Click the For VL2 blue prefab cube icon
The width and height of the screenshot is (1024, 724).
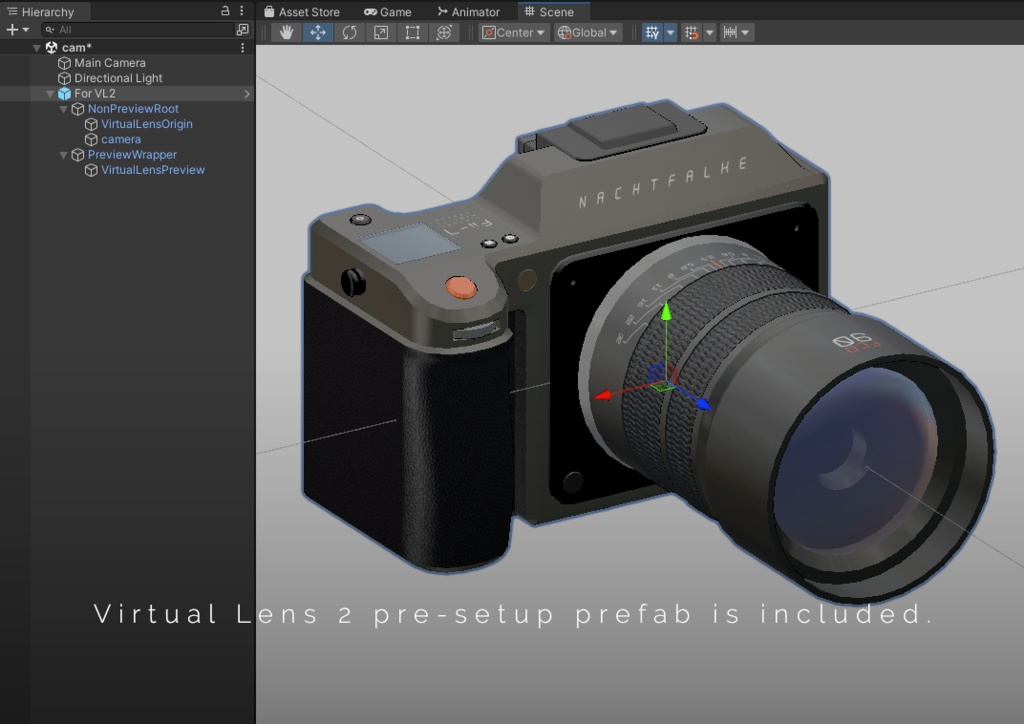(x=64, y=94)
